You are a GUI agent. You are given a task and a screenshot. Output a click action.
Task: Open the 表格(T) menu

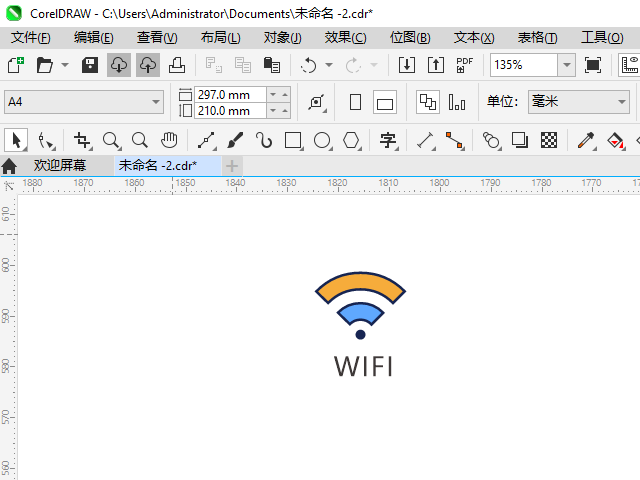point(537,38)
